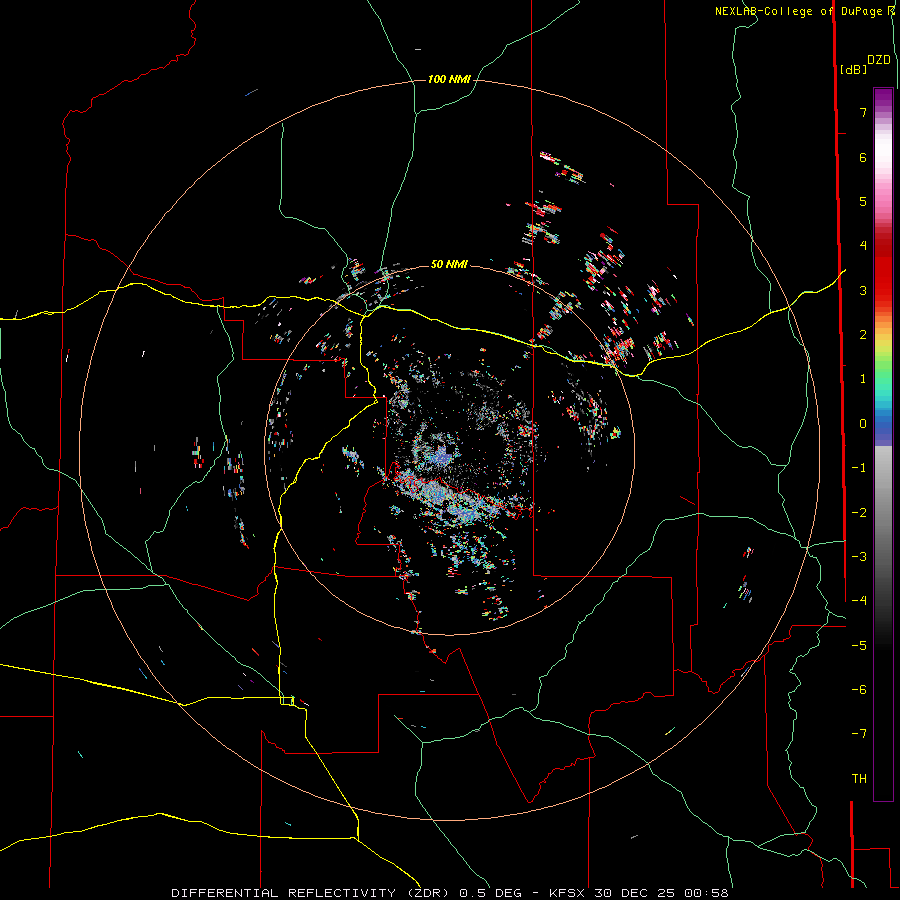Click the -6 value on the ZDR scale

(x=859, y=690)
